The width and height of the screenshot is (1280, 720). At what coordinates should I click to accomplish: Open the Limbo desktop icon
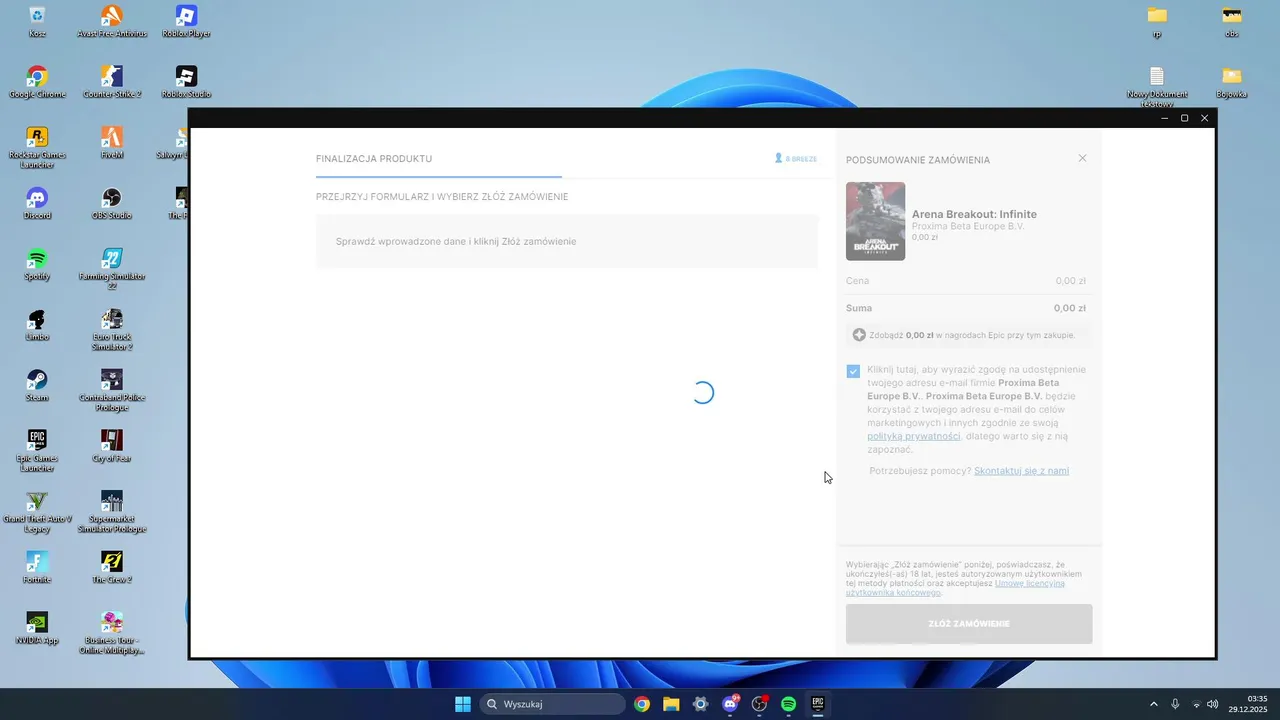(x=37, y=326)
